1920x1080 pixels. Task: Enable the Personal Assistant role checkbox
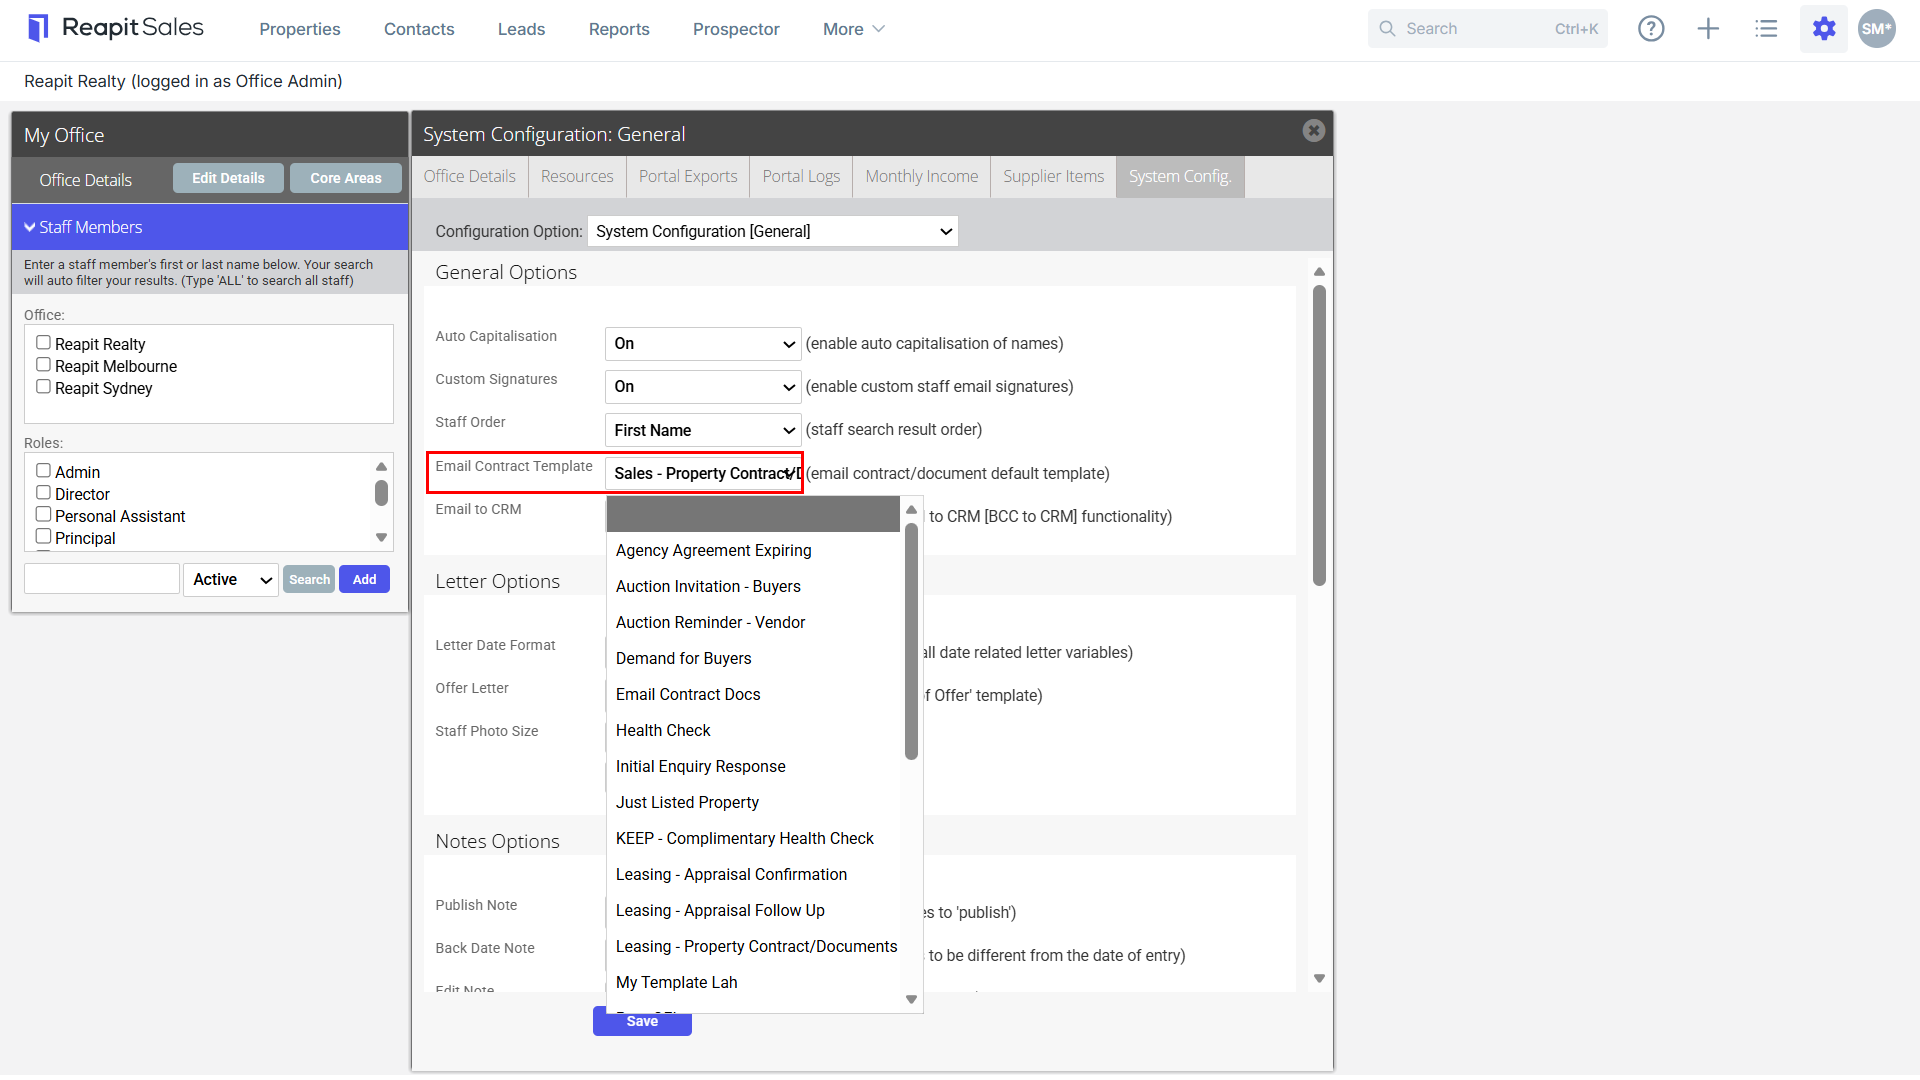(x=43, y=515)
